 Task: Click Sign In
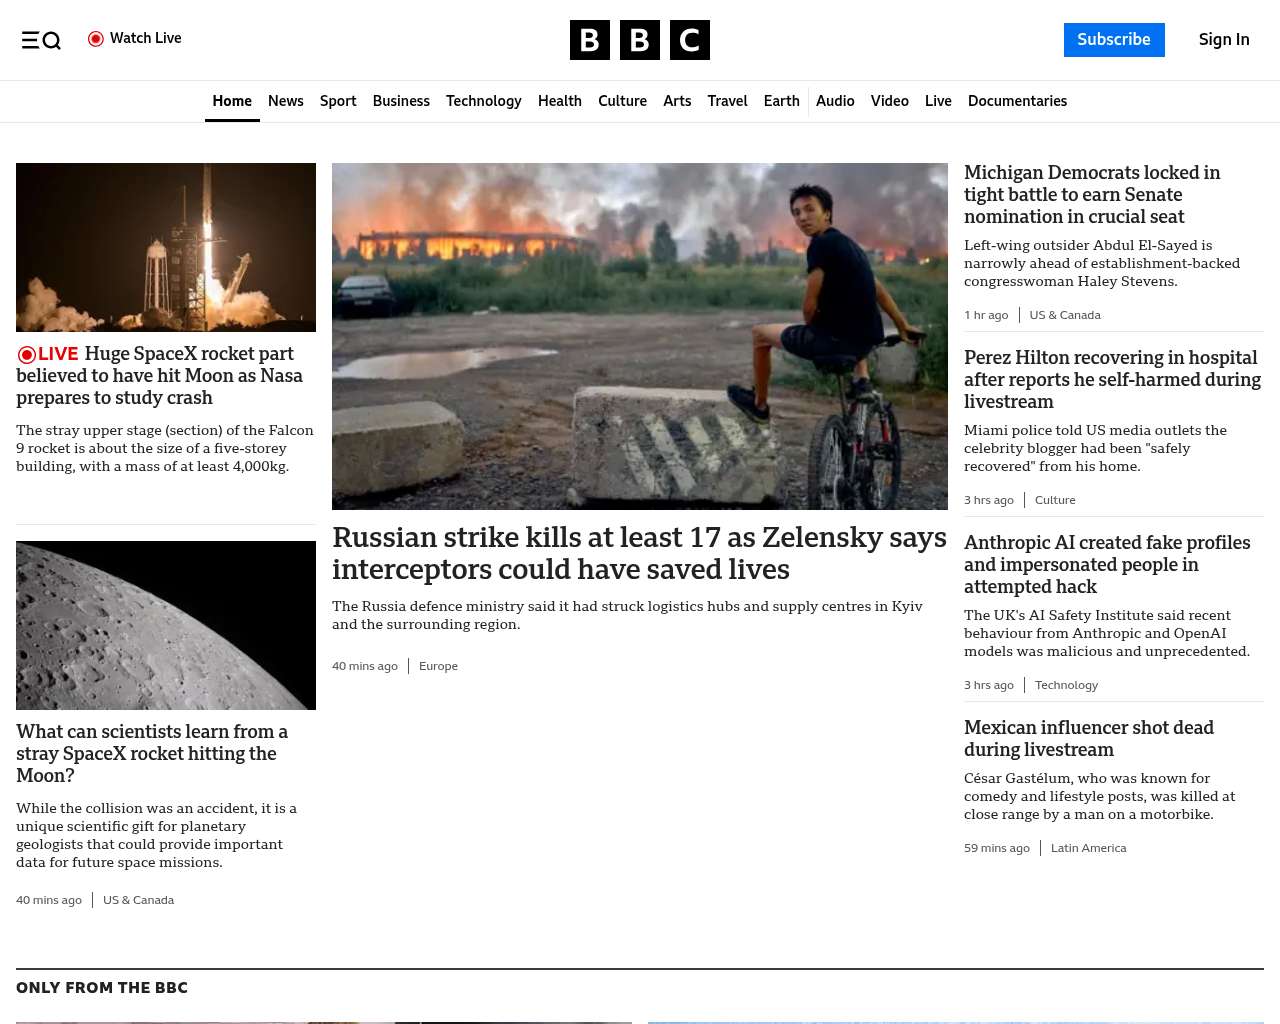coord(1224,40)
